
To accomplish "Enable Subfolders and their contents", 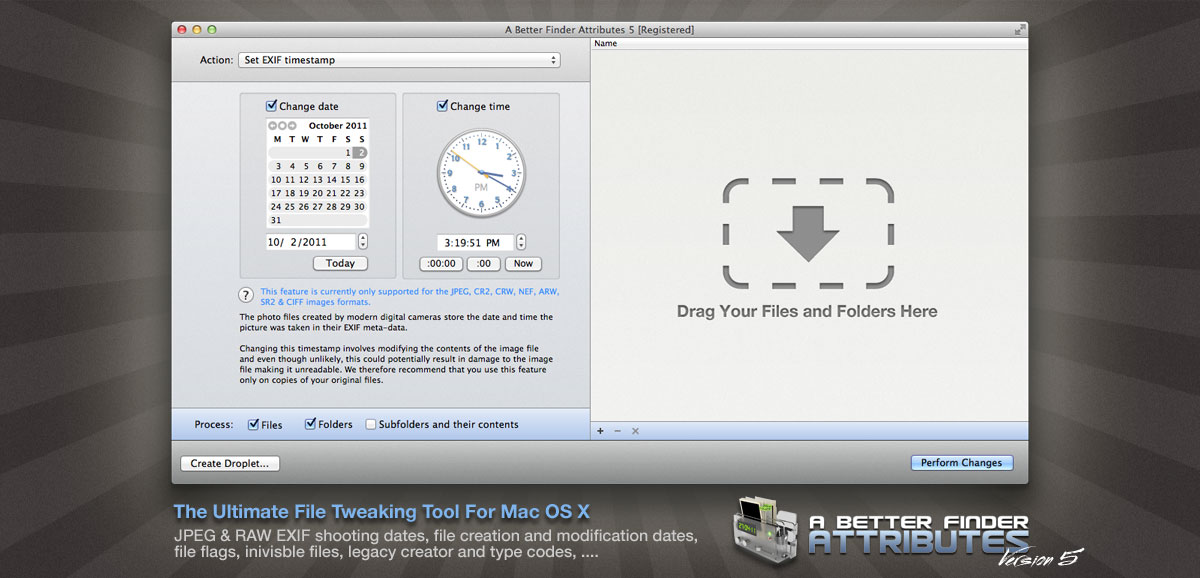I will (x=371, y=424).
